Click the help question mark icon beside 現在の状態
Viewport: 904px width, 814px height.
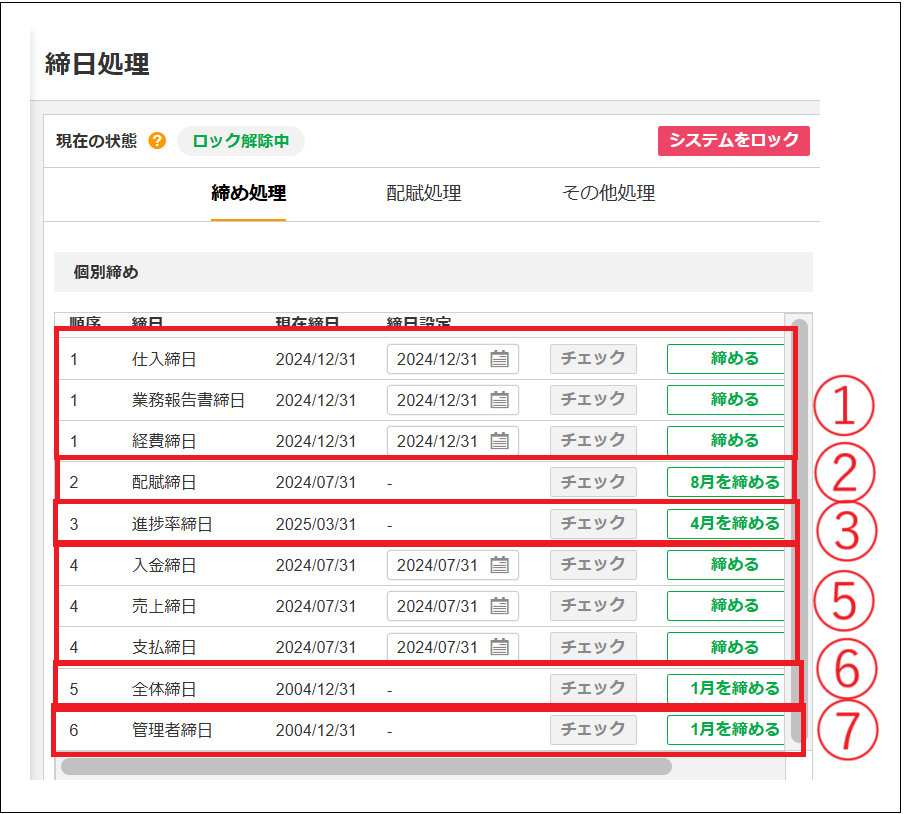pyautogui.click(x=157, y=141)
